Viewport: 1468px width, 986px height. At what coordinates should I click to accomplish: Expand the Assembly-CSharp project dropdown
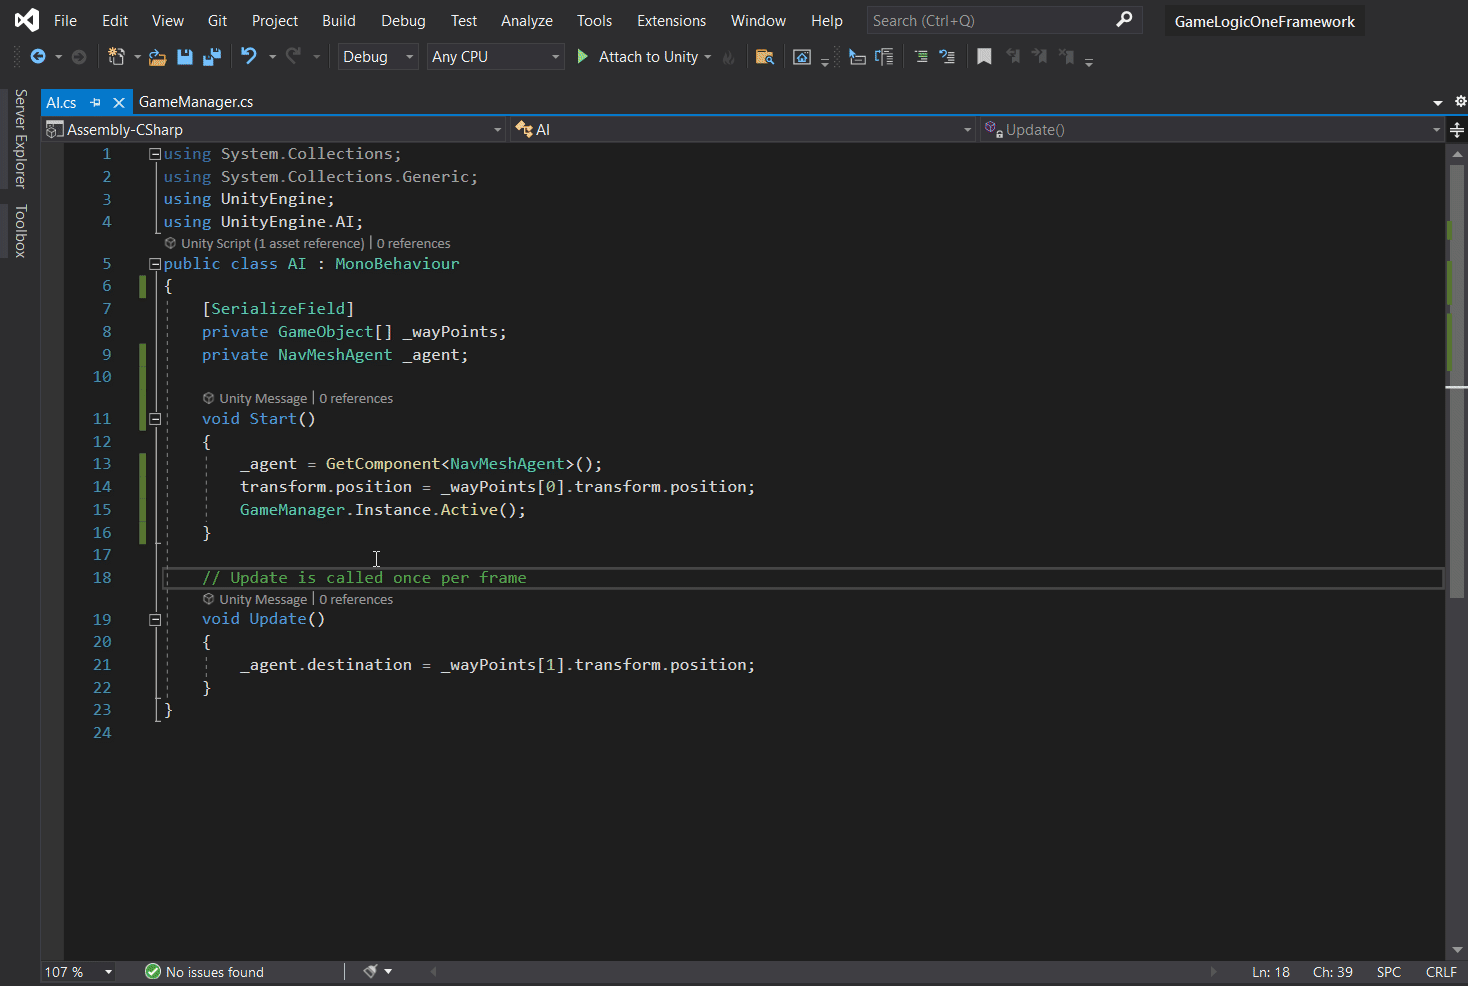pyautogui.click(x=497, y=130)
